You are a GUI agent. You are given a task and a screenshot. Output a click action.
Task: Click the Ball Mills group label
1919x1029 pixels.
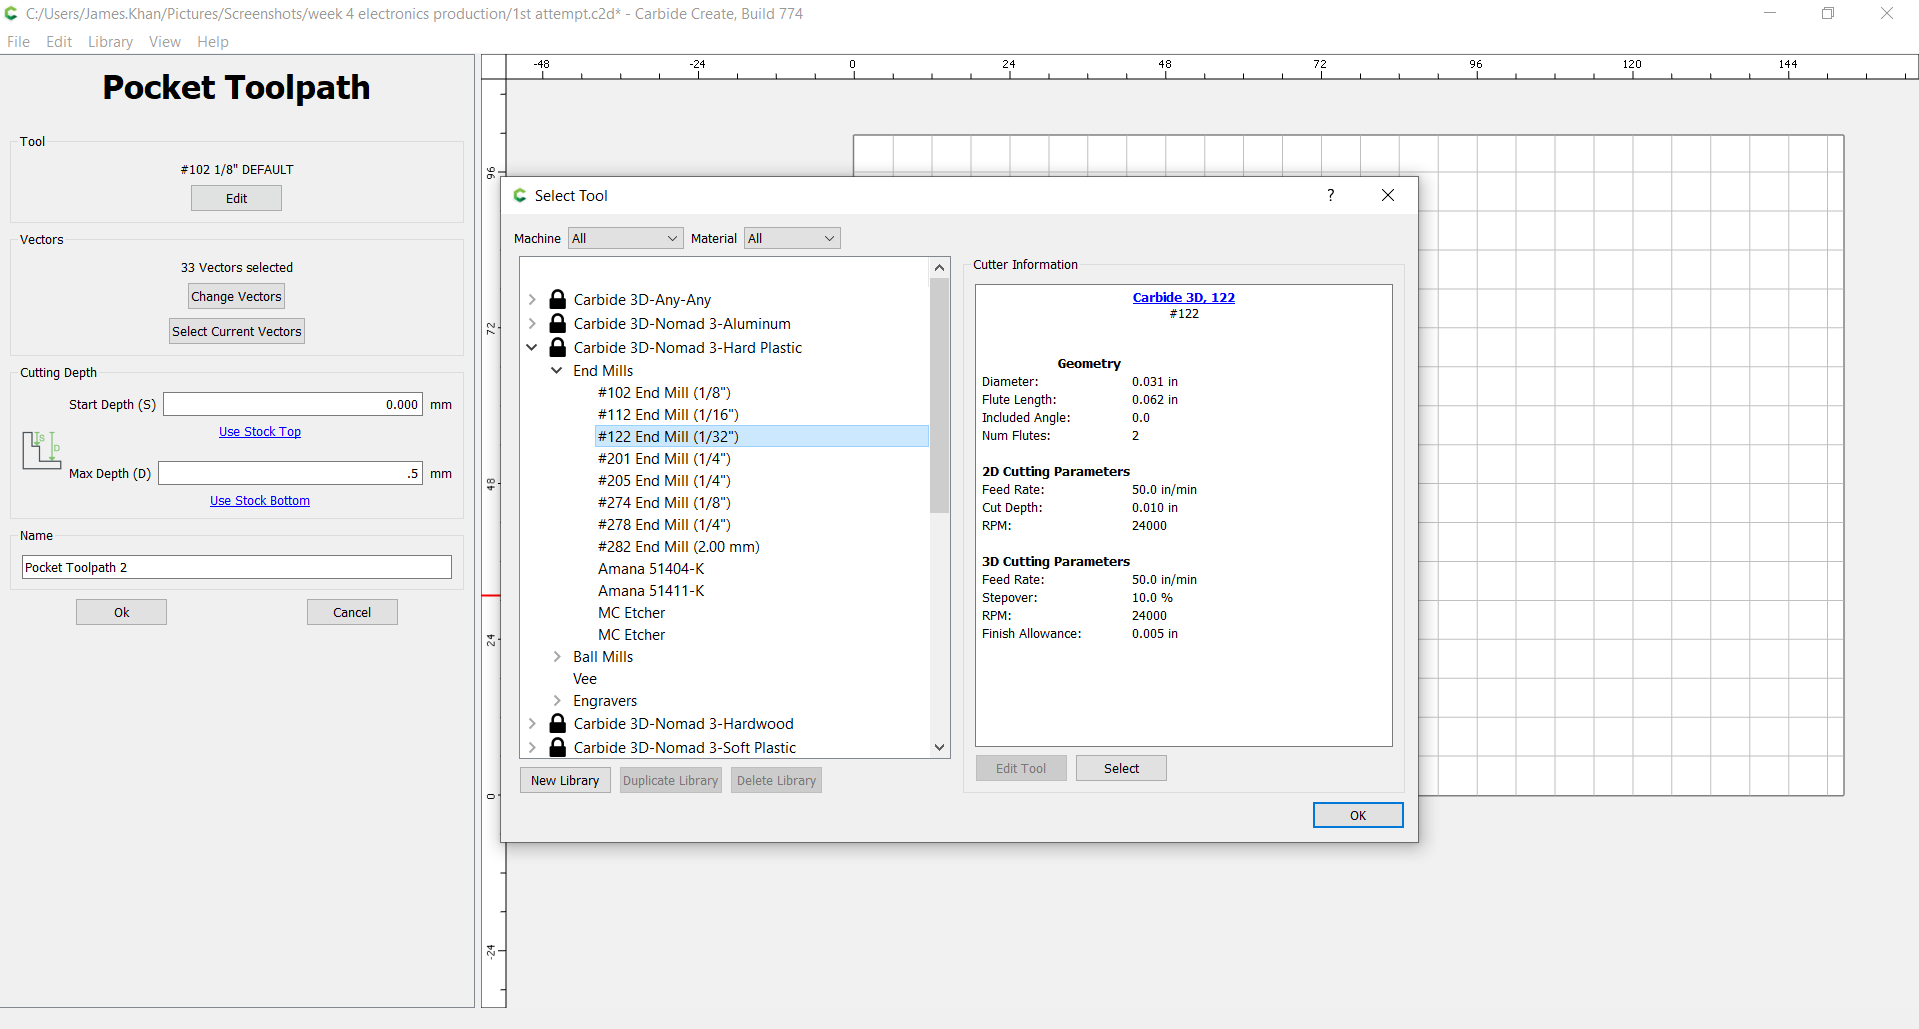603,656
